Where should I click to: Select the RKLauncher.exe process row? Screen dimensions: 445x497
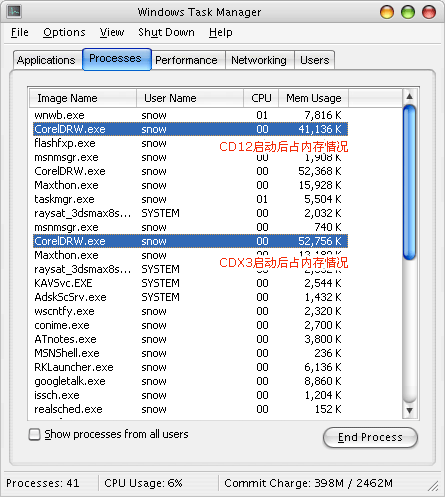pos(190,367)
